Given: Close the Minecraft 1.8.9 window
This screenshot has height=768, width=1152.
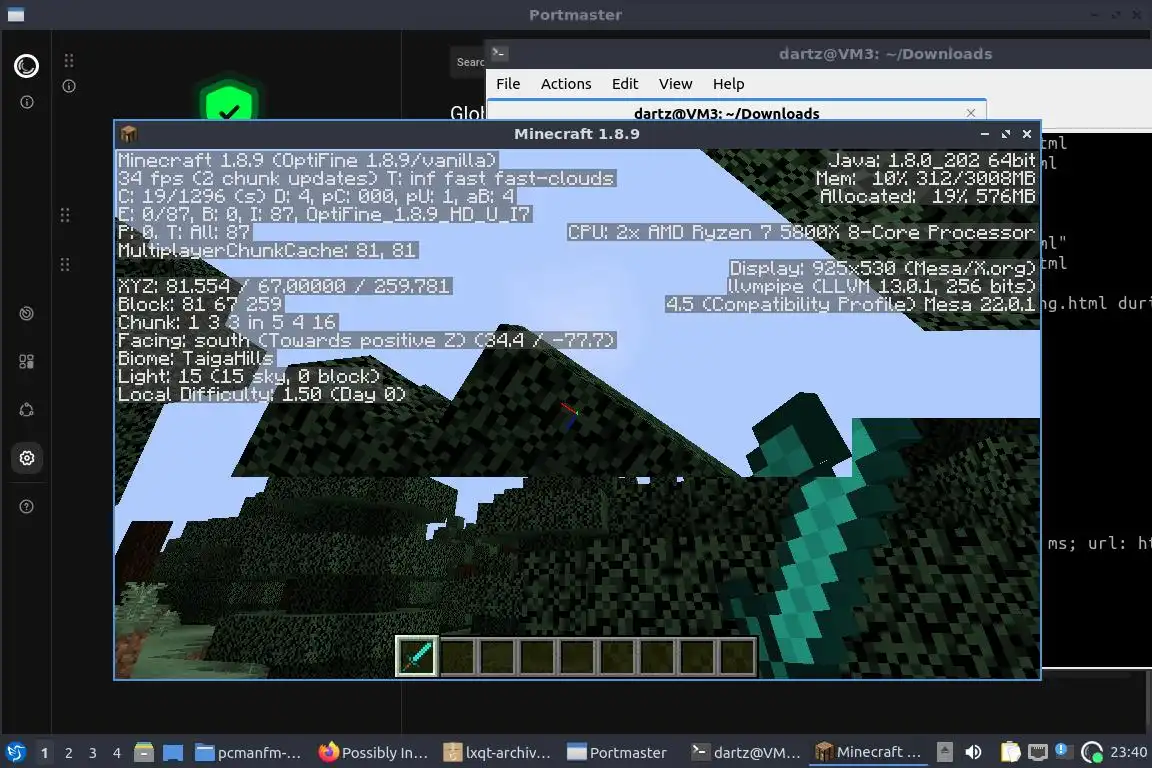Looking at the screenshot, I should click(x=1027, y=134).
